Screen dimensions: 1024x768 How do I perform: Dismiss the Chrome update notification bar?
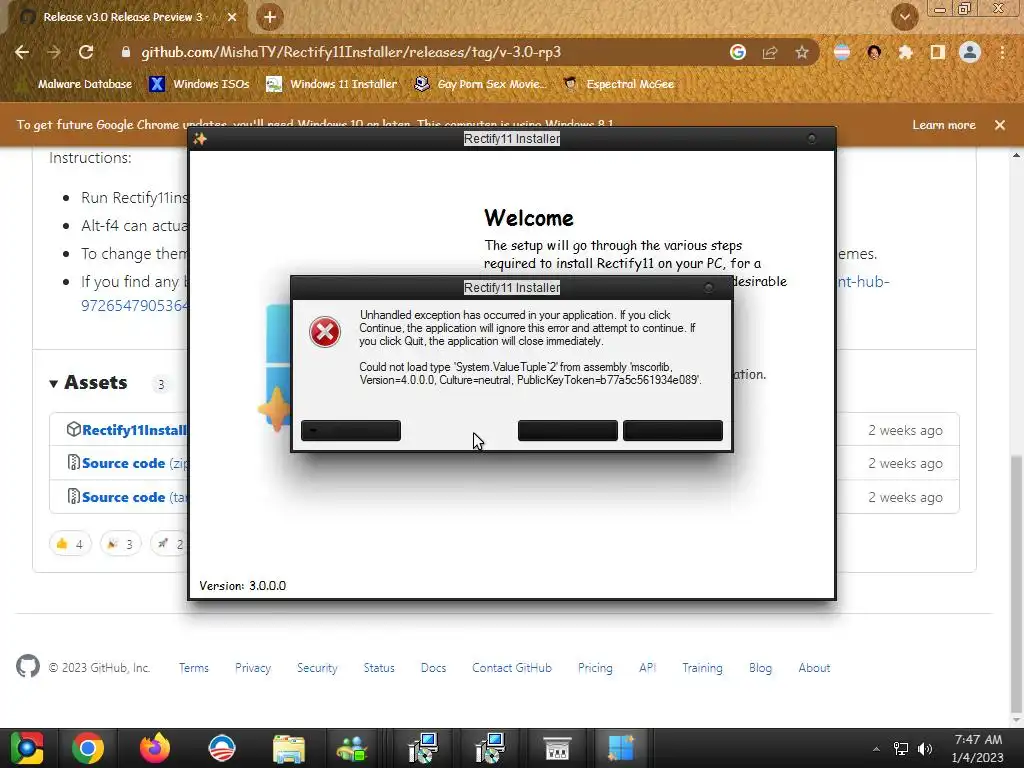point(1000,125)
